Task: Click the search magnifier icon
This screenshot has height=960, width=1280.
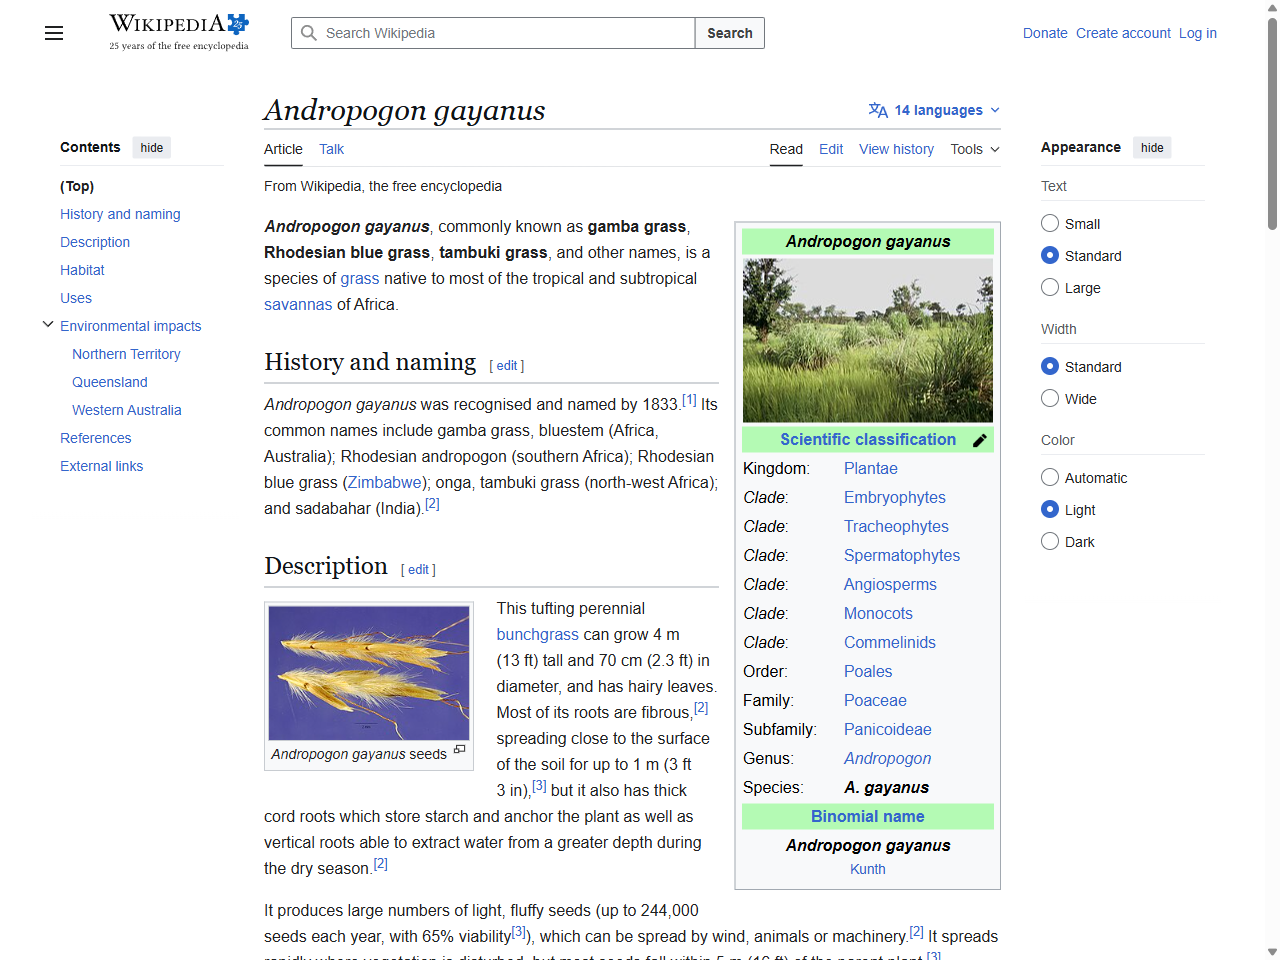Action: pos(309,33)
